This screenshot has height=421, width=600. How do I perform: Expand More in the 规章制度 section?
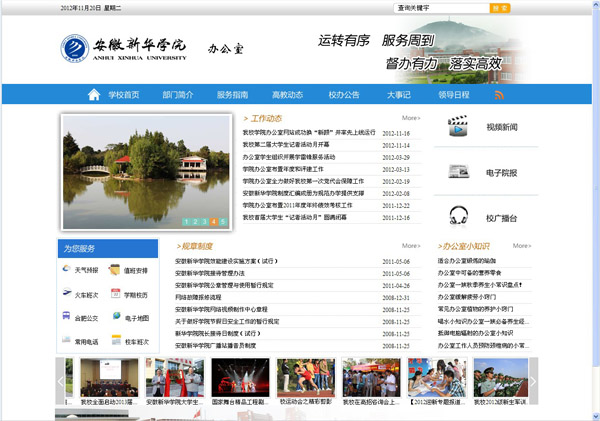[411, 245]
